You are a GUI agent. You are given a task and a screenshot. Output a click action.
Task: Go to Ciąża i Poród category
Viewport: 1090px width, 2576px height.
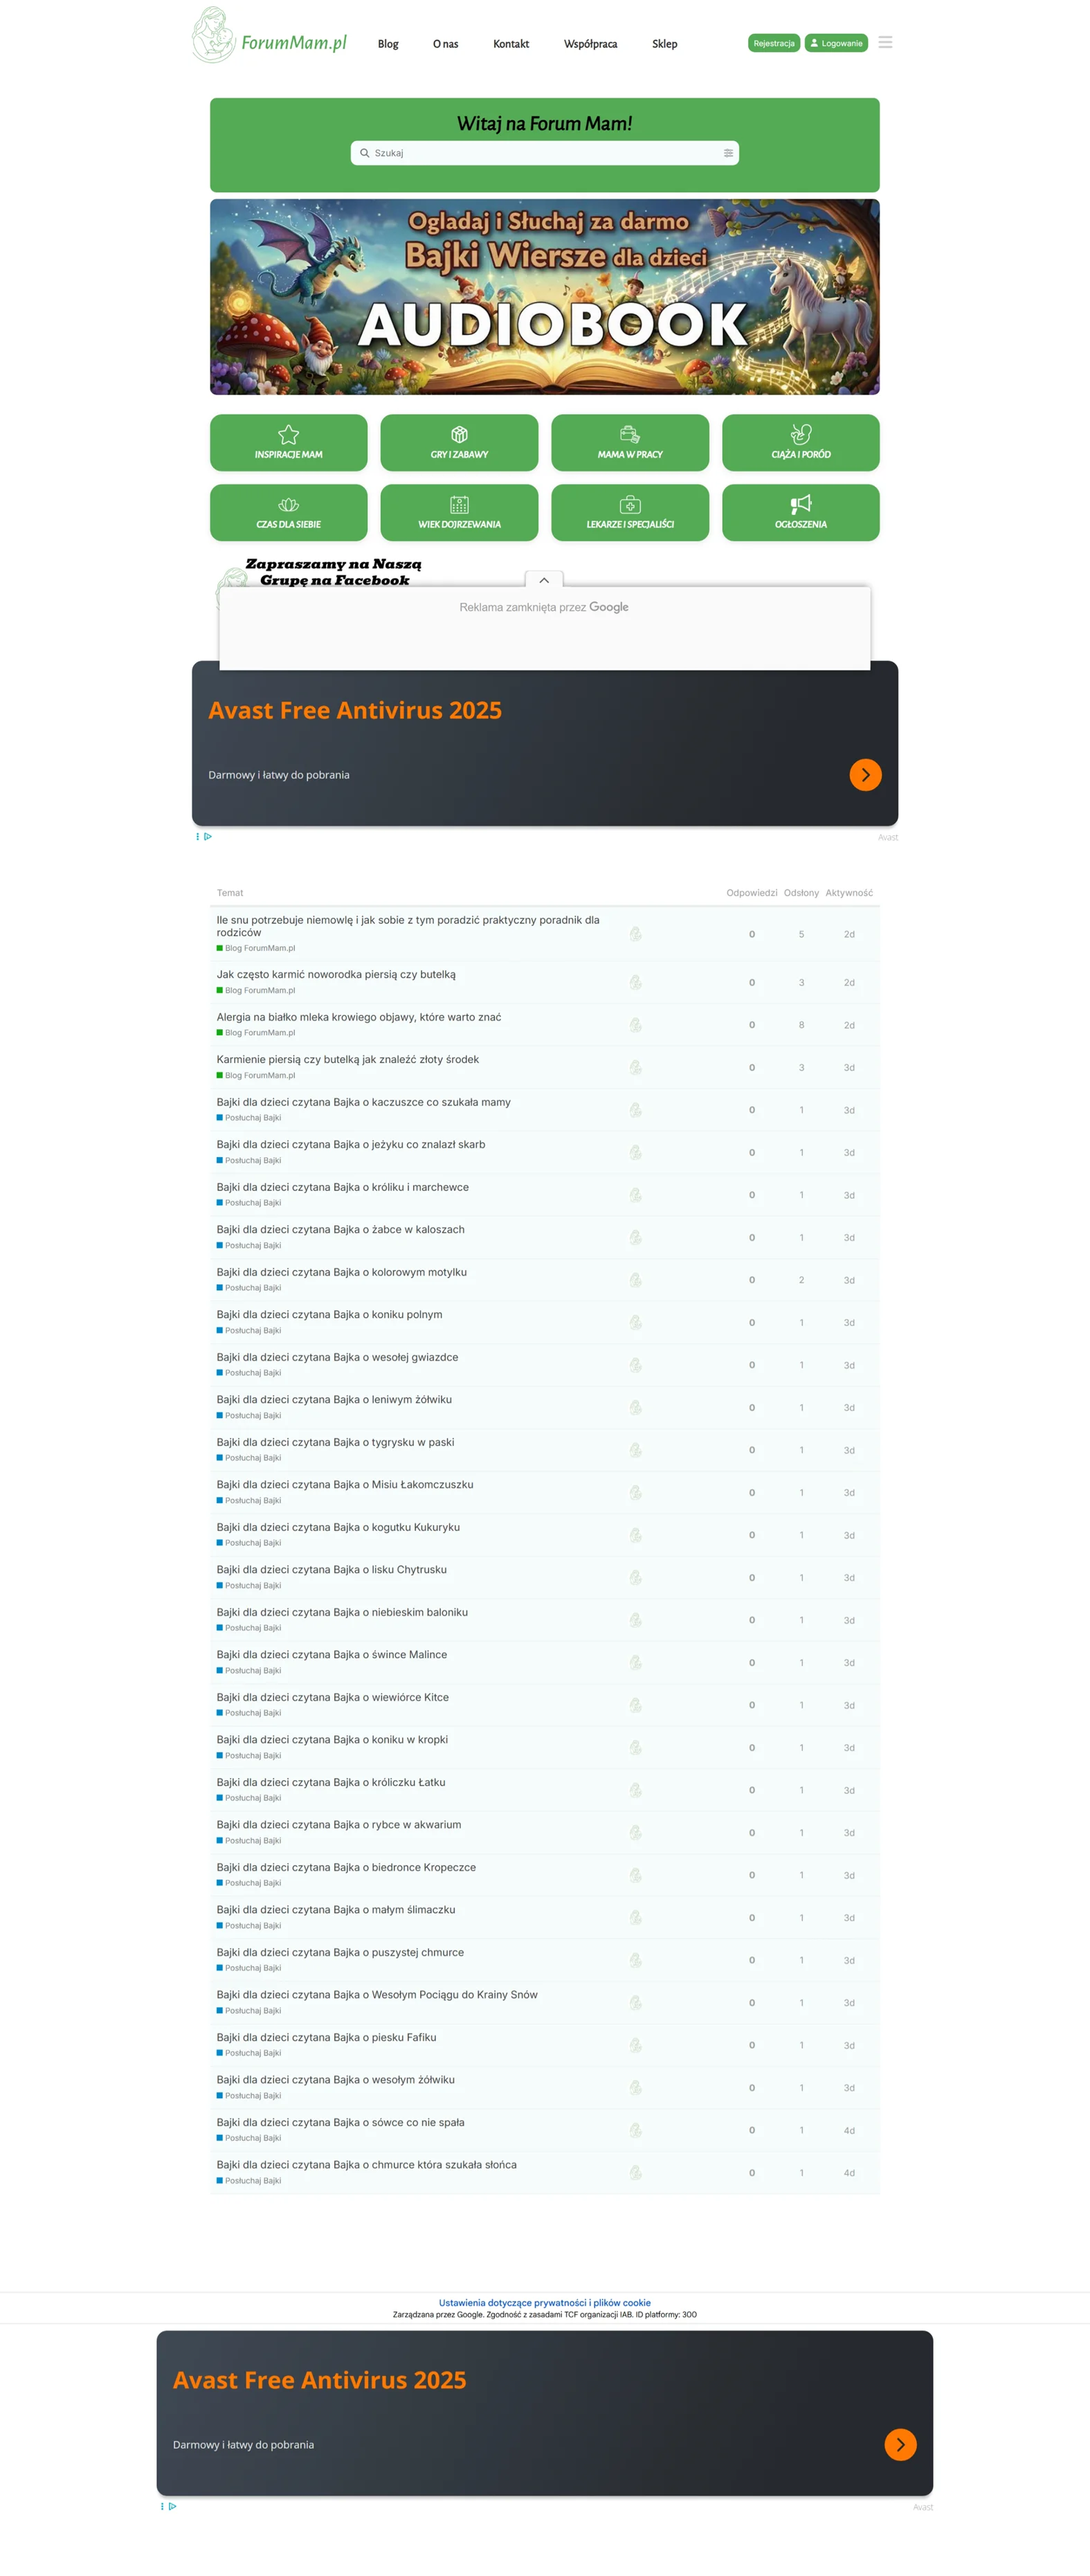(x=800, y=442)
